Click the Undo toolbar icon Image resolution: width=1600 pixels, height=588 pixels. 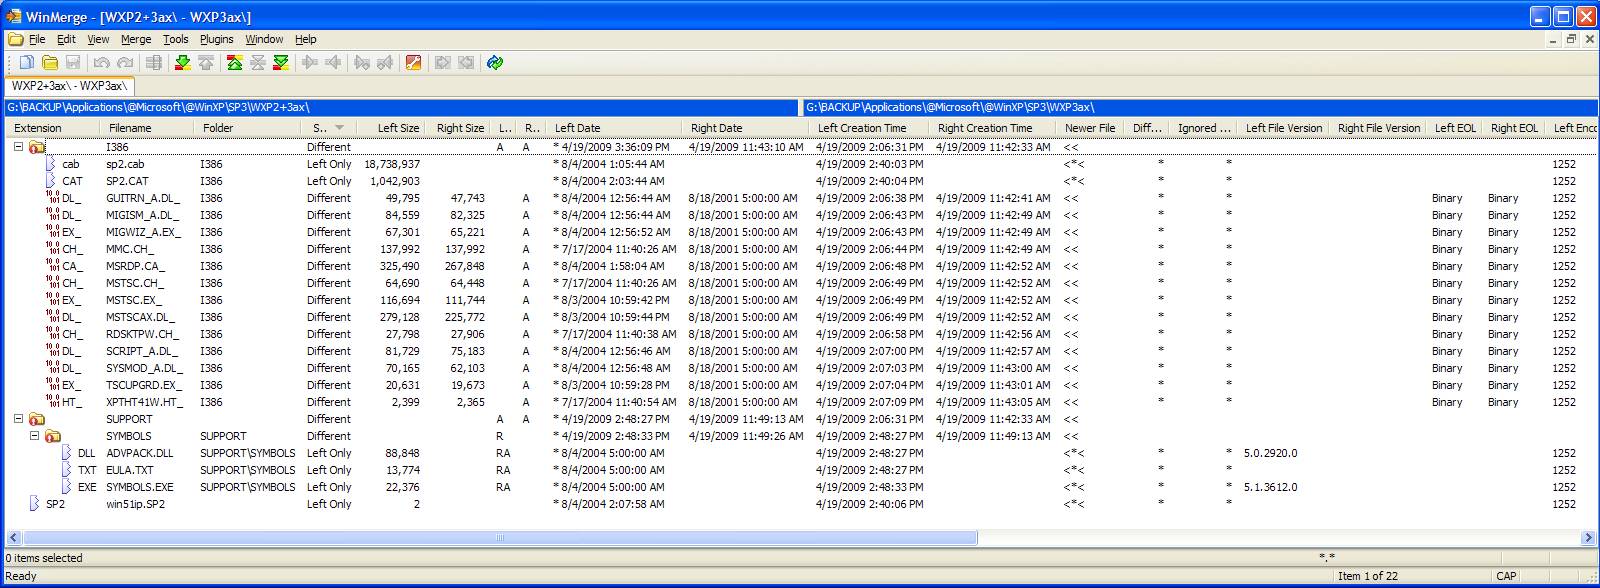(101, 63)
